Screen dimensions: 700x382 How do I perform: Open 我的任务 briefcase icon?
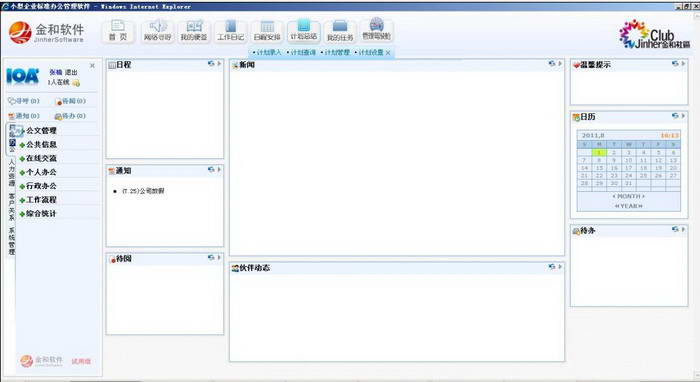(340, 31)
